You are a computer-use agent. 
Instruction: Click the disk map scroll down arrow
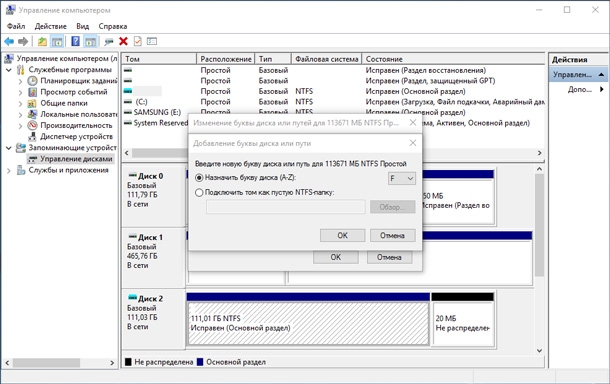click(540, 351)
